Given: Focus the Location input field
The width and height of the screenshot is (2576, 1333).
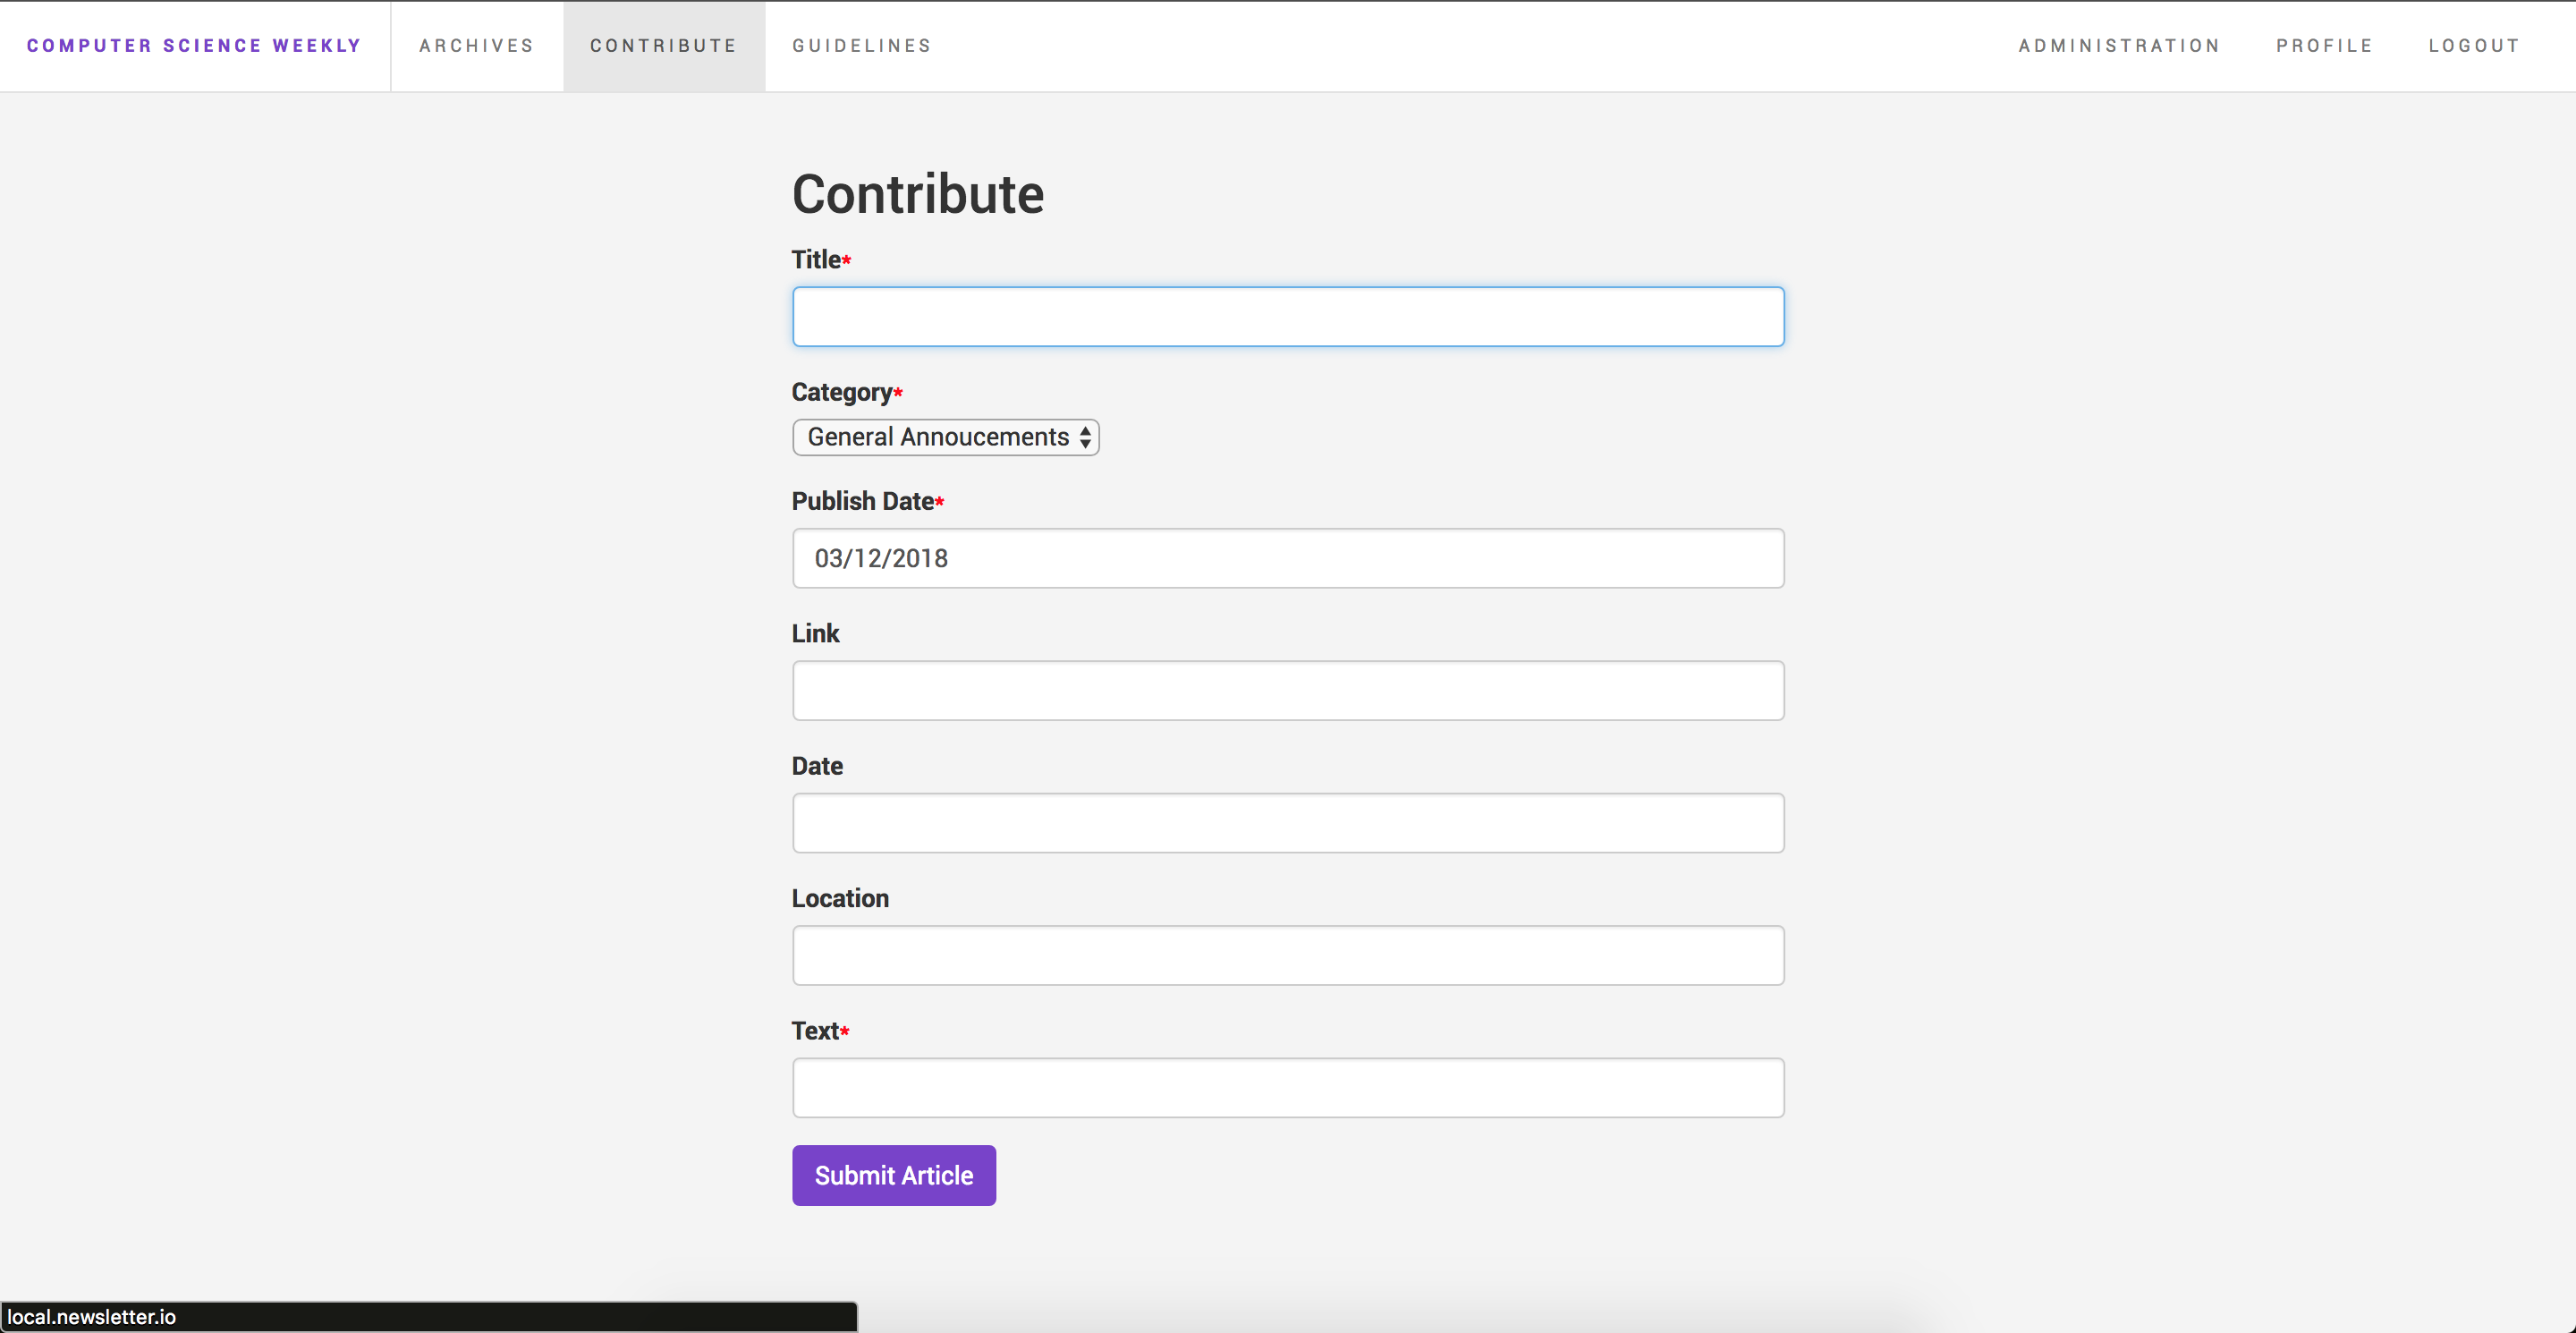Looking at the screenshot, I should [1287, 955].
